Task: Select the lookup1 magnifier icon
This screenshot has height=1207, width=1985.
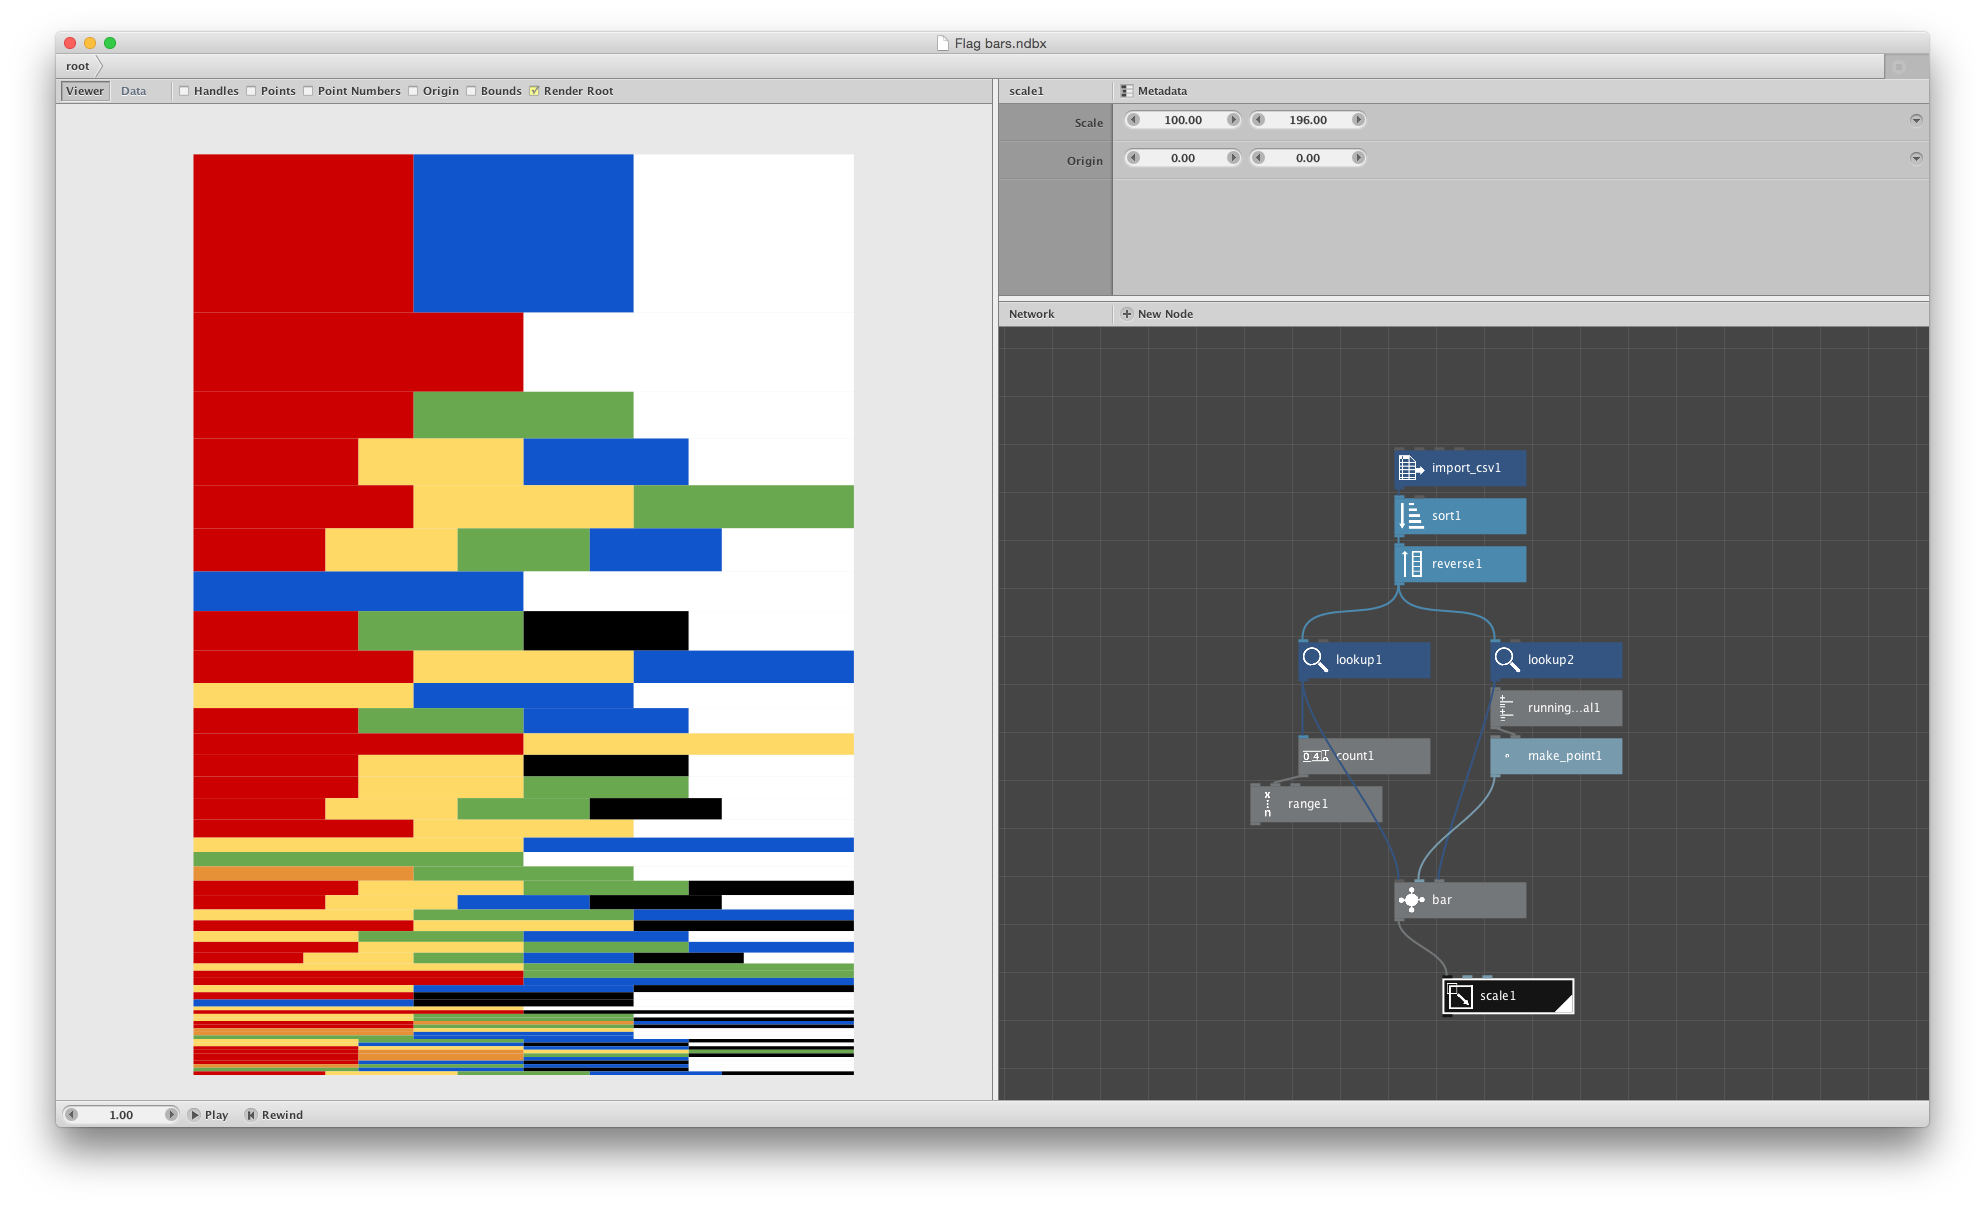Action: [x=1315, y=659]
